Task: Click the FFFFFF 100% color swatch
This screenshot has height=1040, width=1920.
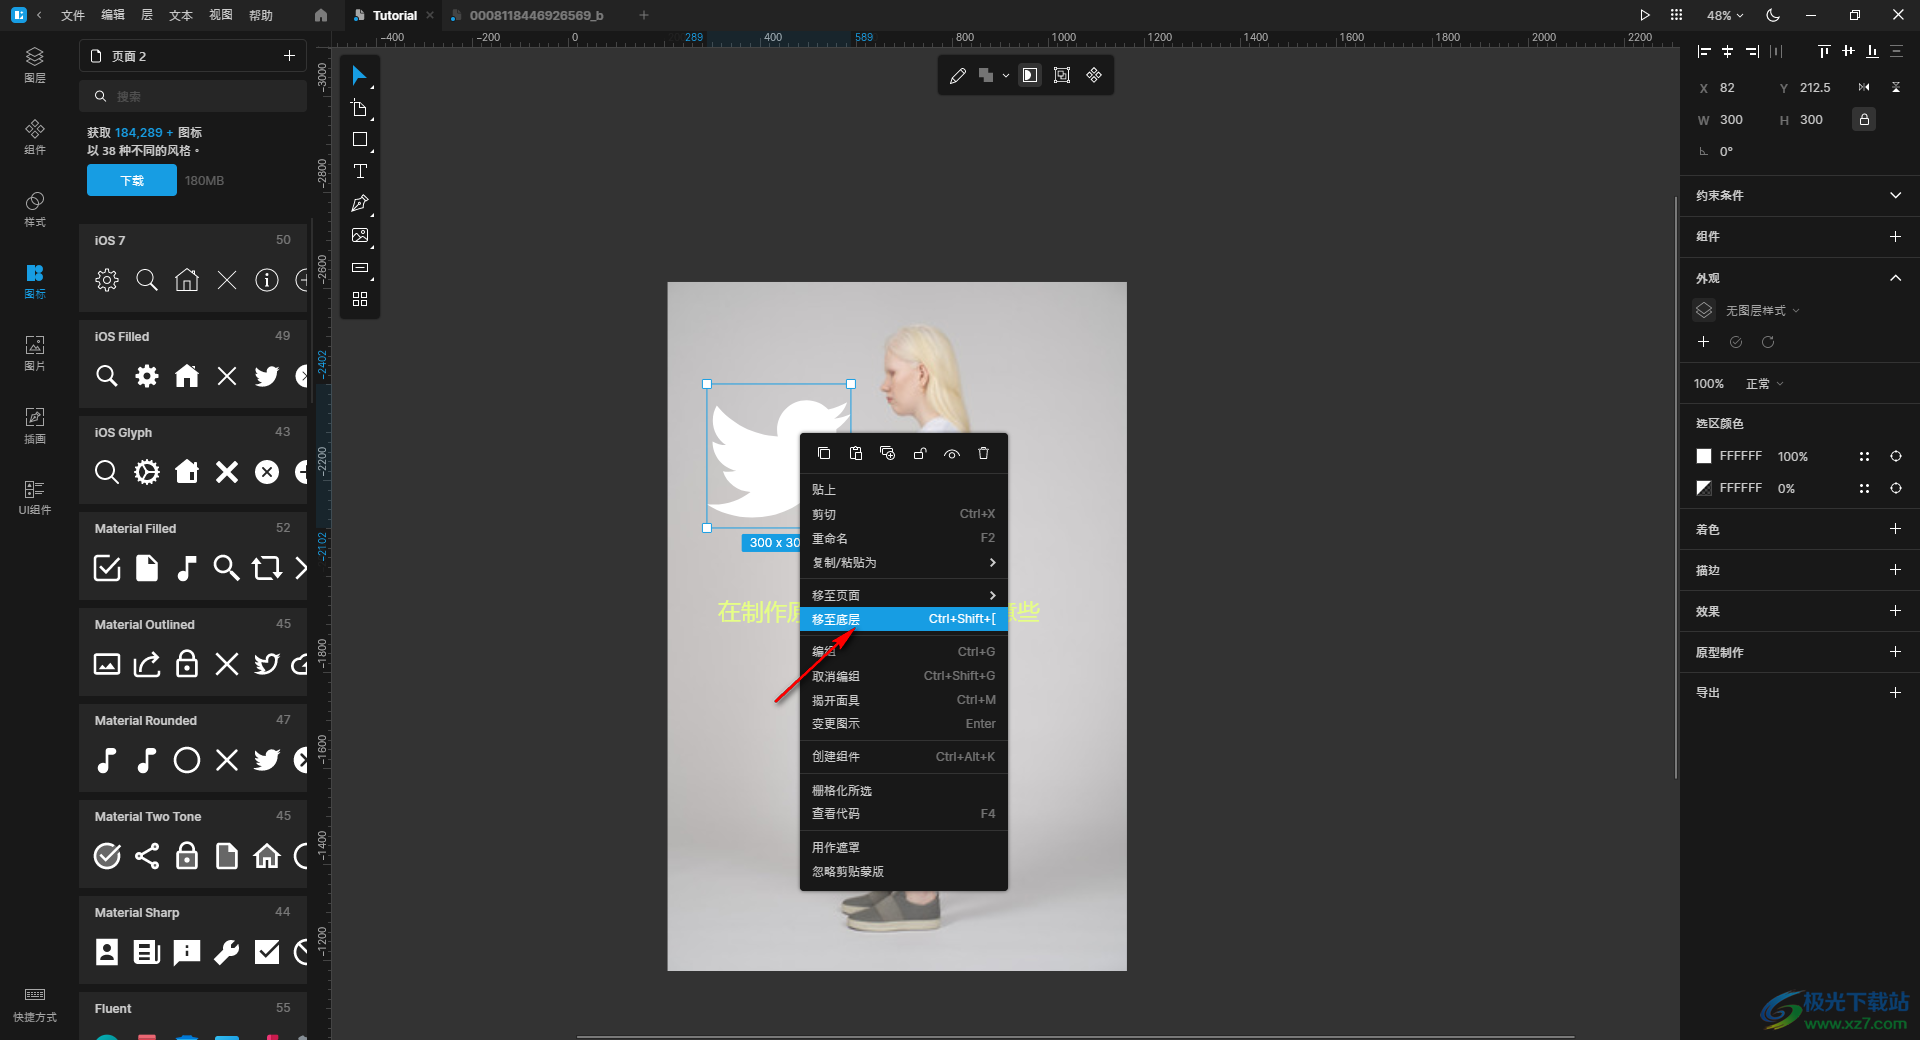Action: pyautogui.click(x=1704, y=457)
